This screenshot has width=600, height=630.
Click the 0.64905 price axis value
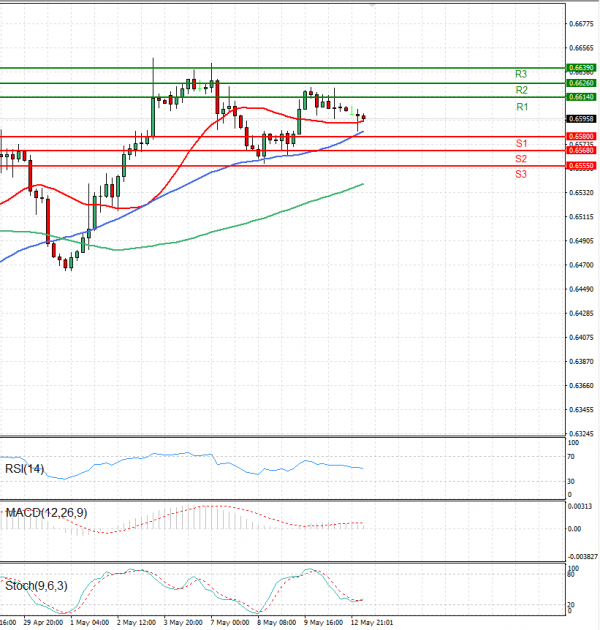581,241
